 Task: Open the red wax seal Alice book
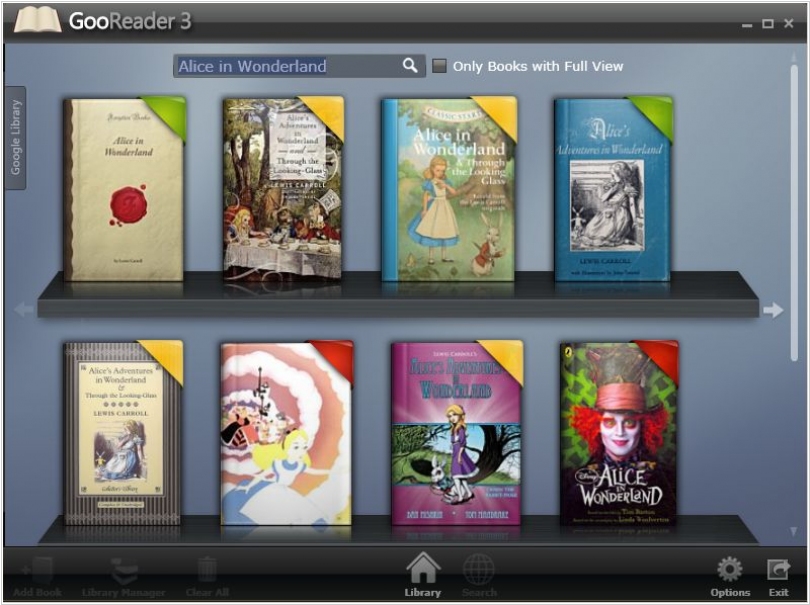click(124, 190)
